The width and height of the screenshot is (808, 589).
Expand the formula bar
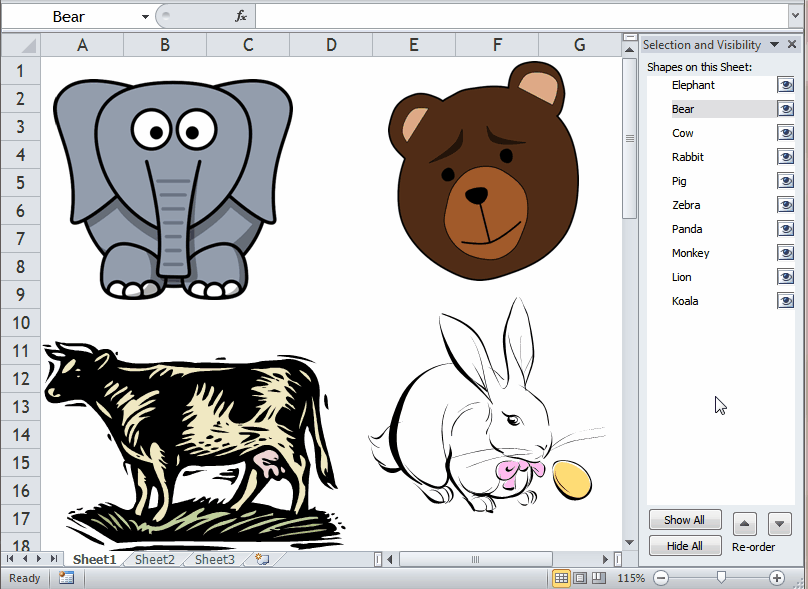(796, 16)
